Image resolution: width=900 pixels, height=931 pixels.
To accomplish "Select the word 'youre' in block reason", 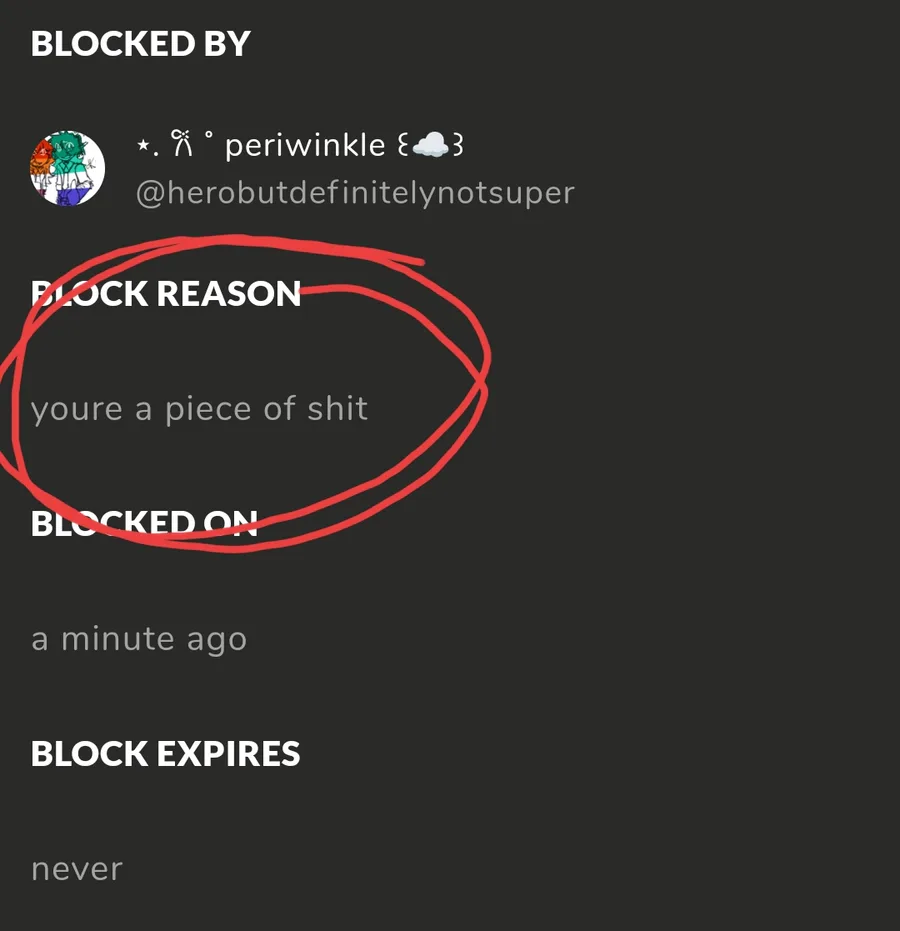I will pos(77,411).
